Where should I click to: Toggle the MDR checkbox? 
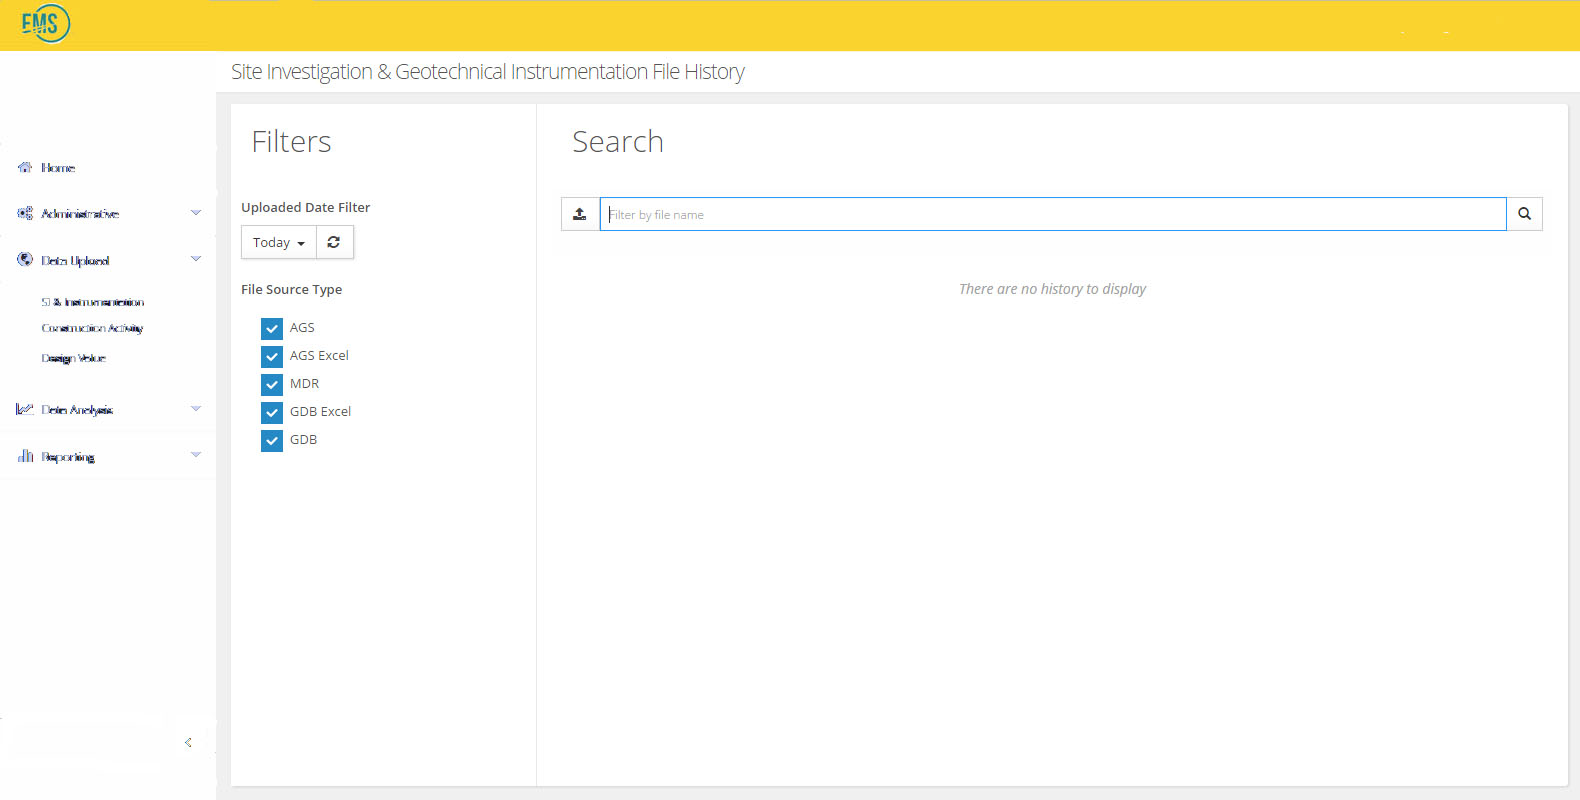tap(272, 384)
